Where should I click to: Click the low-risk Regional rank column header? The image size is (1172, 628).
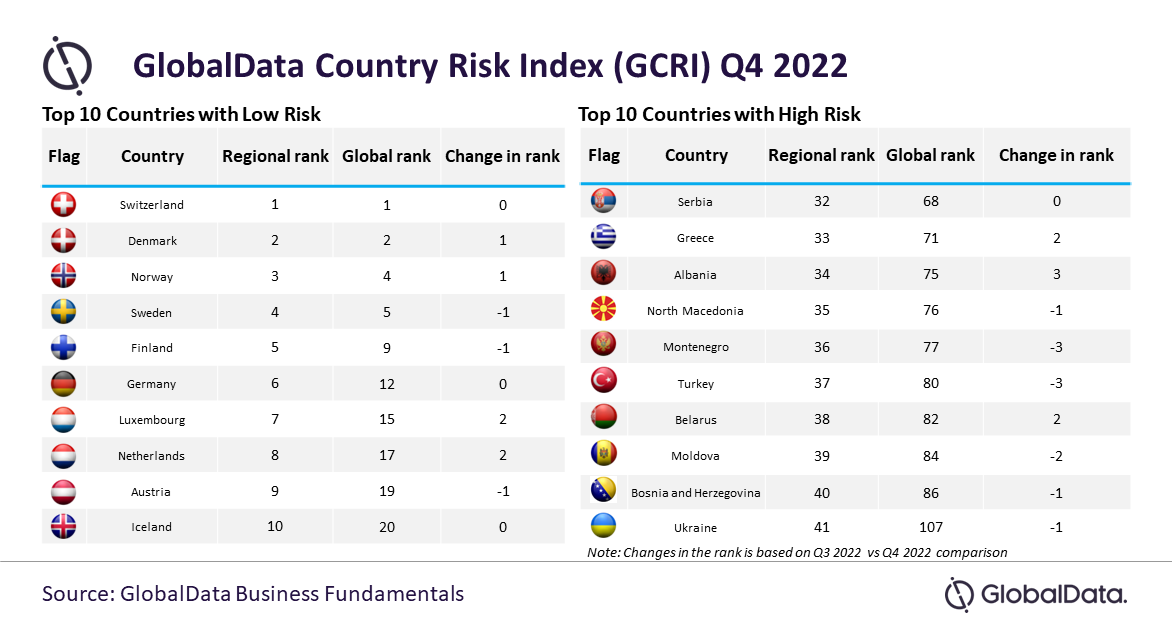275,156
